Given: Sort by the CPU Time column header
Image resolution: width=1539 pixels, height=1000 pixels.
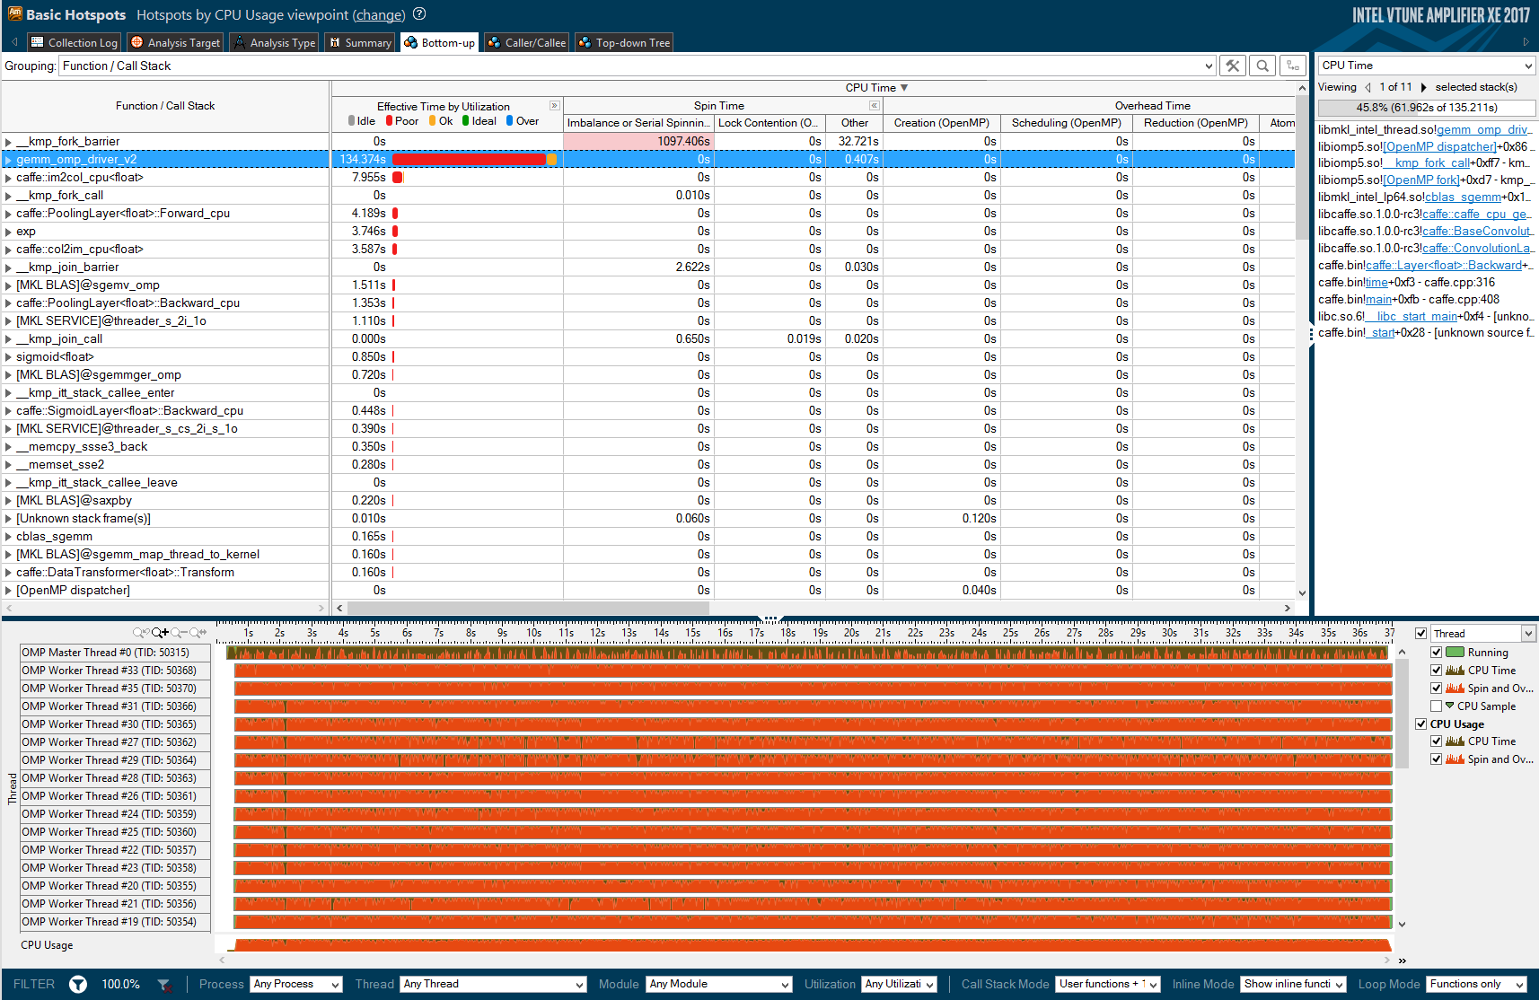Looking at the screenshot, I should [877, 88].
